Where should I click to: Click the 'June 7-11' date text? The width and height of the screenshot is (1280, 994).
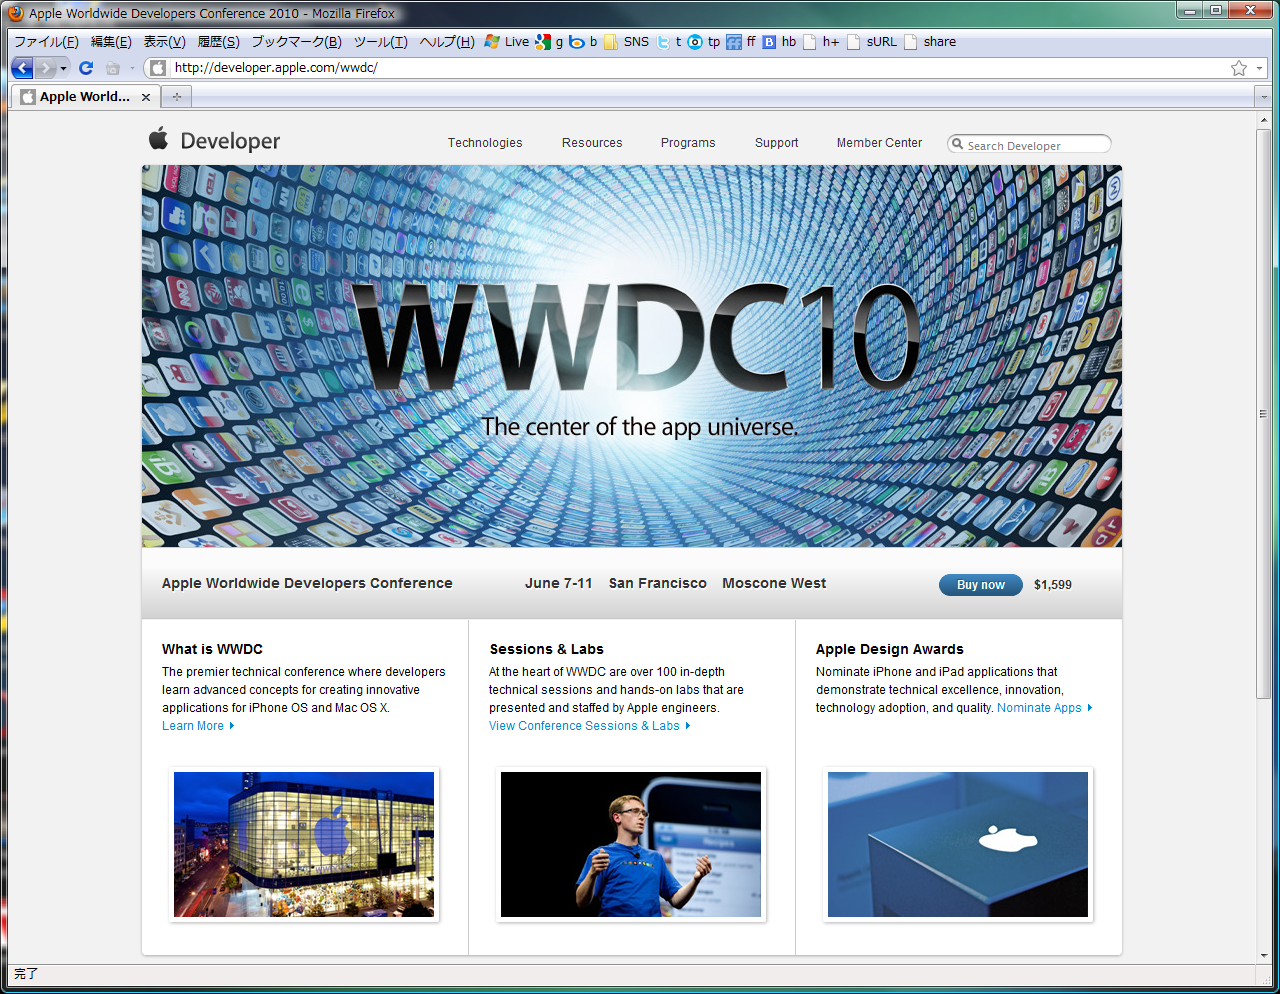coord(559,583)
